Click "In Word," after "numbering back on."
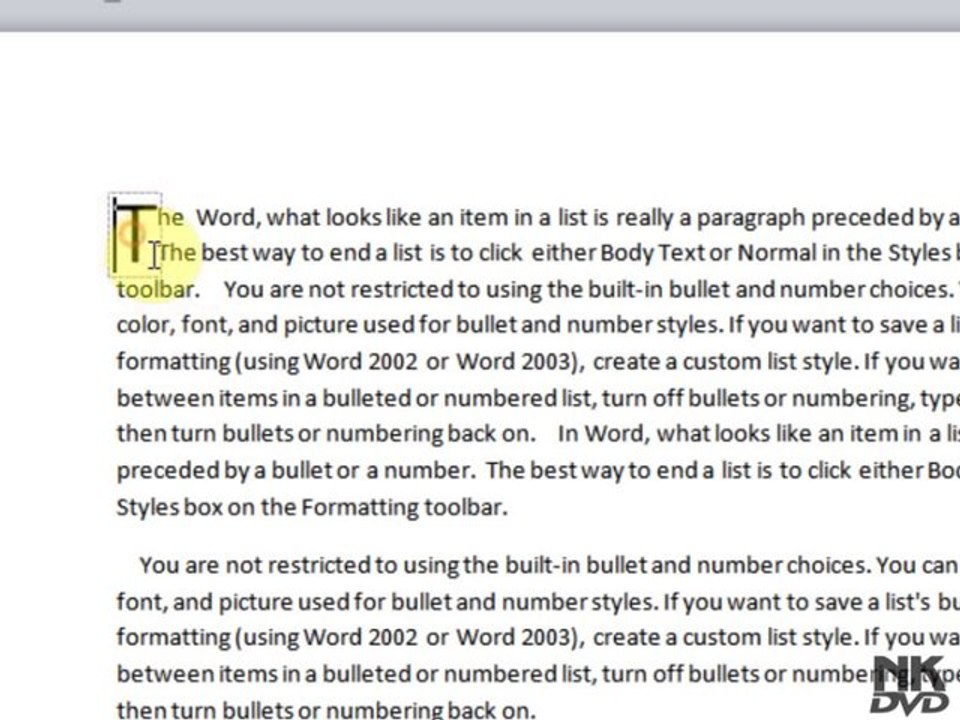This screenshot has height=720, width=960. coord(604,433)
